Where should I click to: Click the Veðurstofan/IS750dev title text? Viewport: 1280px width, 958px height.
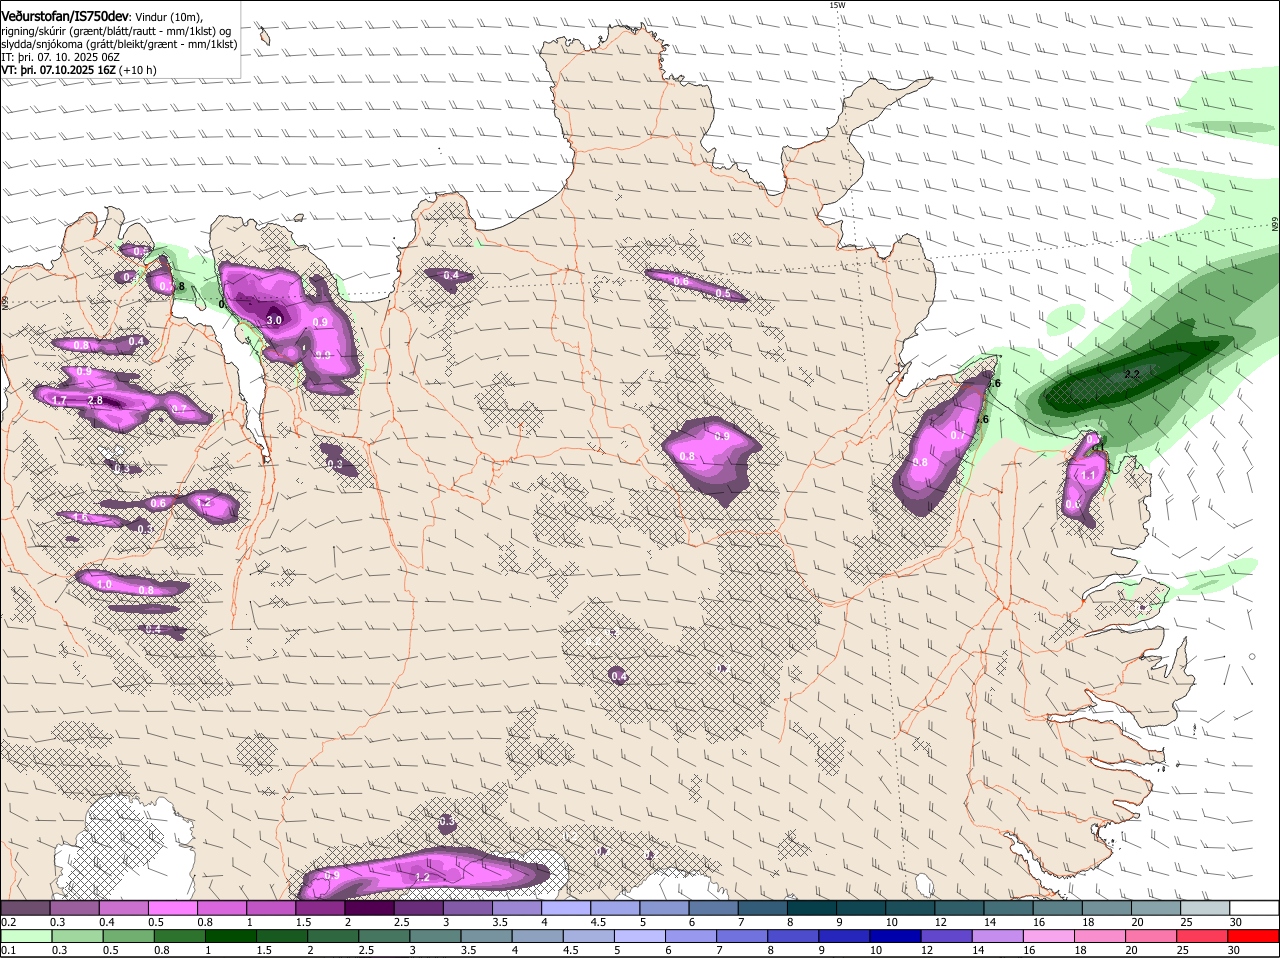click(x=65, y=16)
